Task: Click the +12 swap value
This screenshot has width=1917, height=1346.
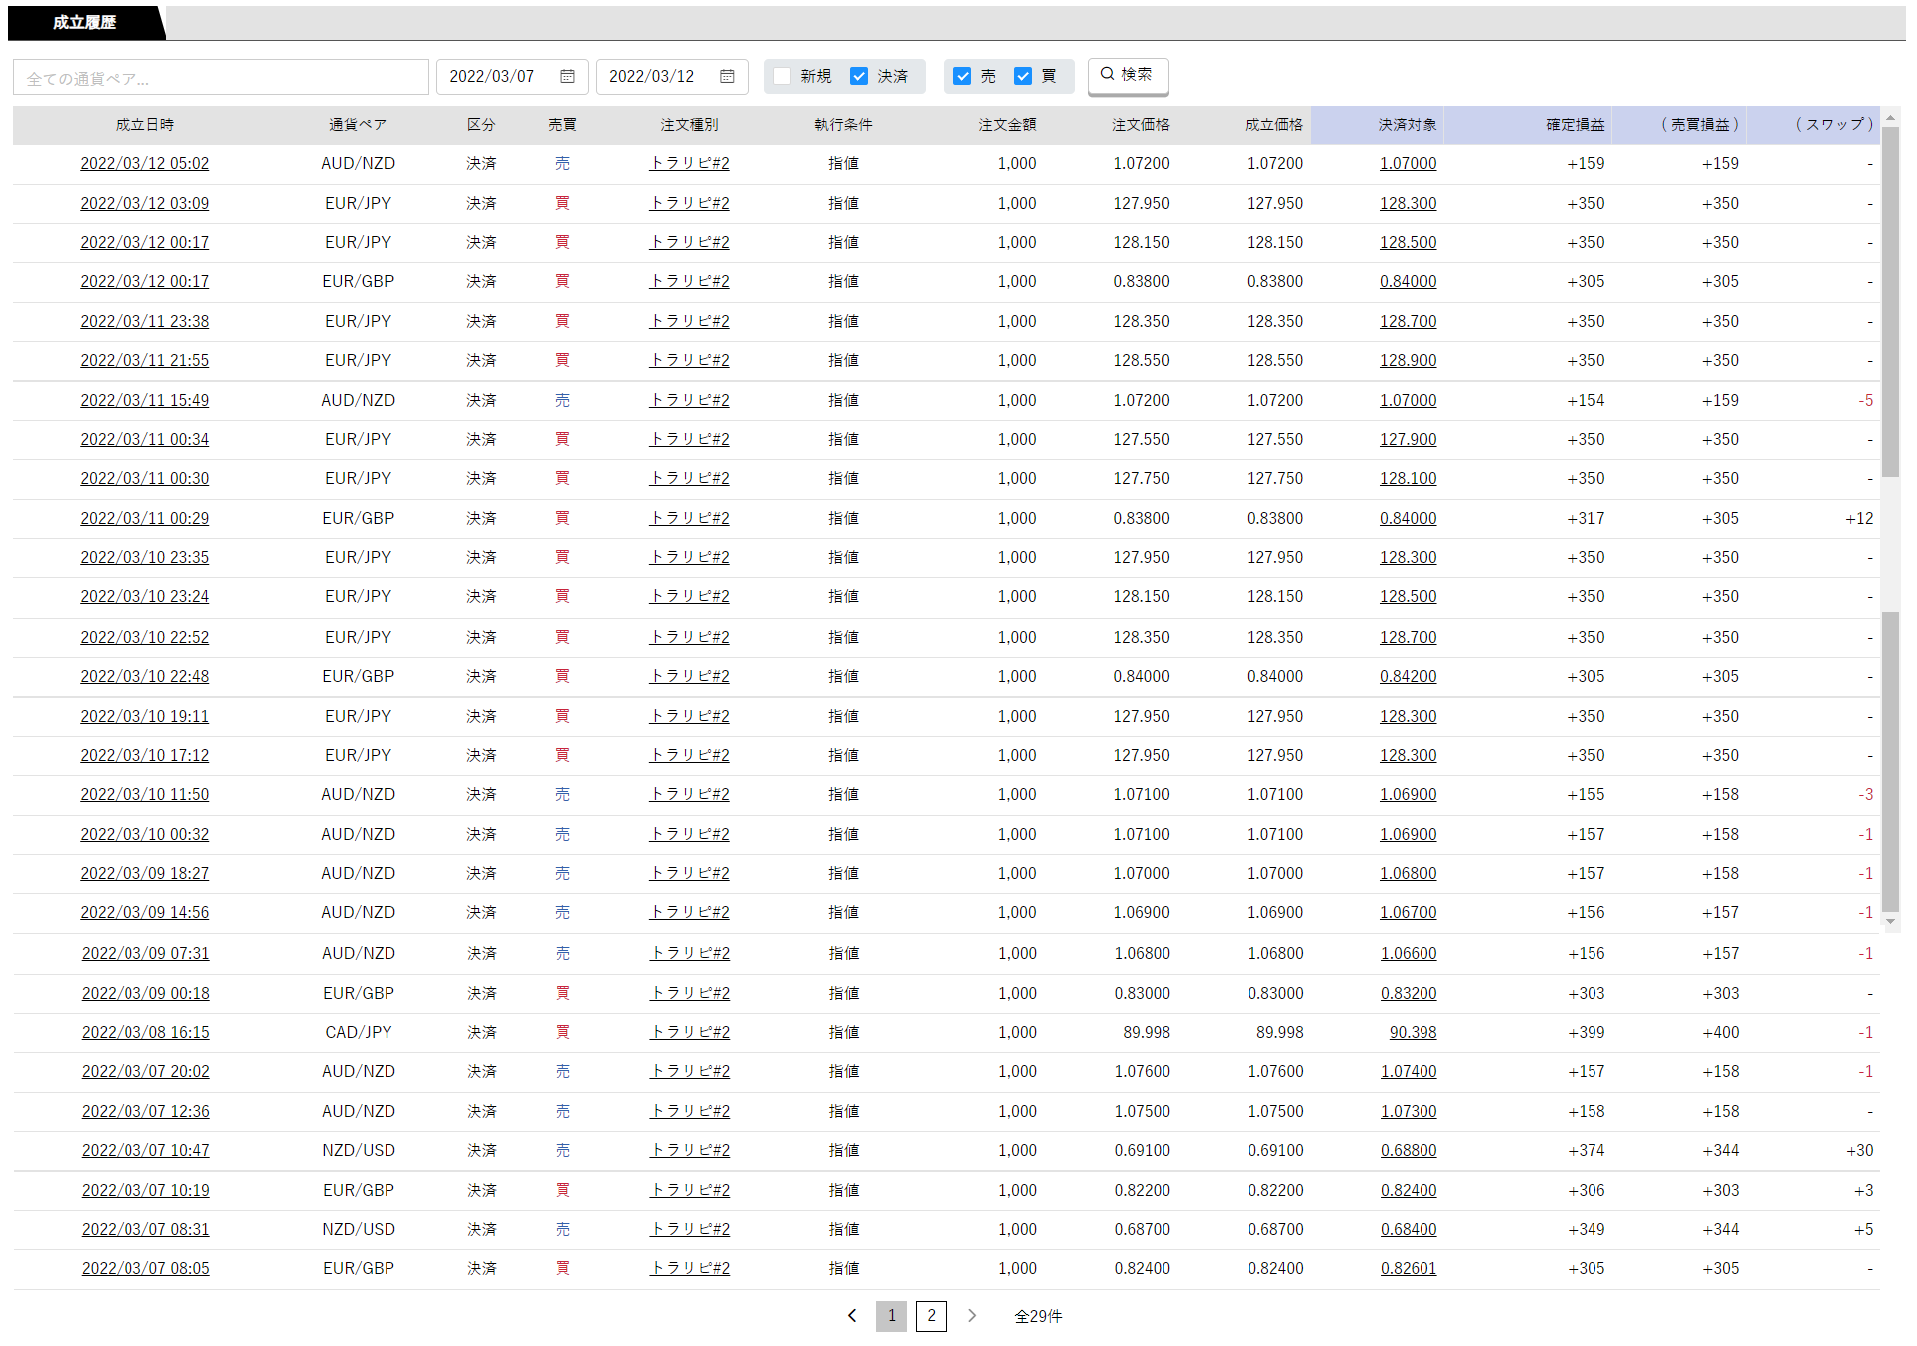Action: point(1859,519)
